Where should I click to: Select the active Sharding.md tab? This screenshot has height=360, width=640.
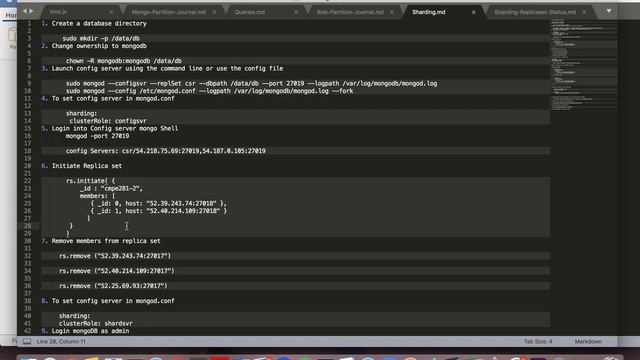(429, 12)
